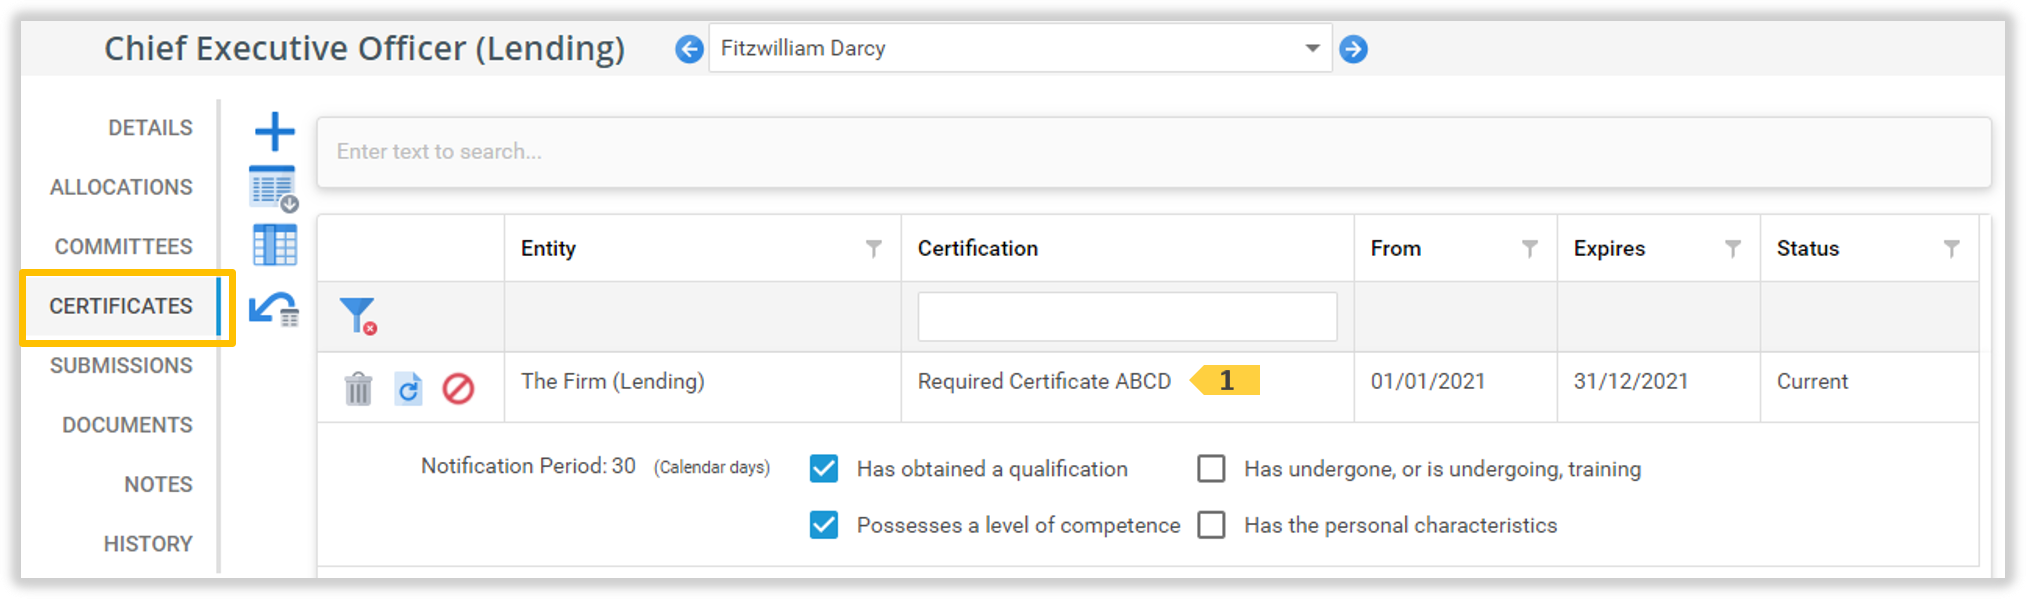Check Has undergone, or is undergoing, training

pos(1211,469)
